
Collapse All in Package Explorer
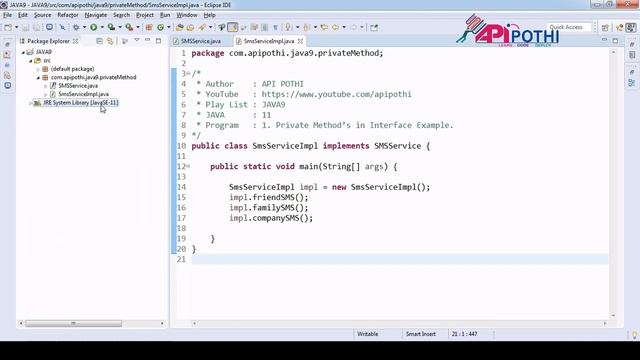coord(99,41)
